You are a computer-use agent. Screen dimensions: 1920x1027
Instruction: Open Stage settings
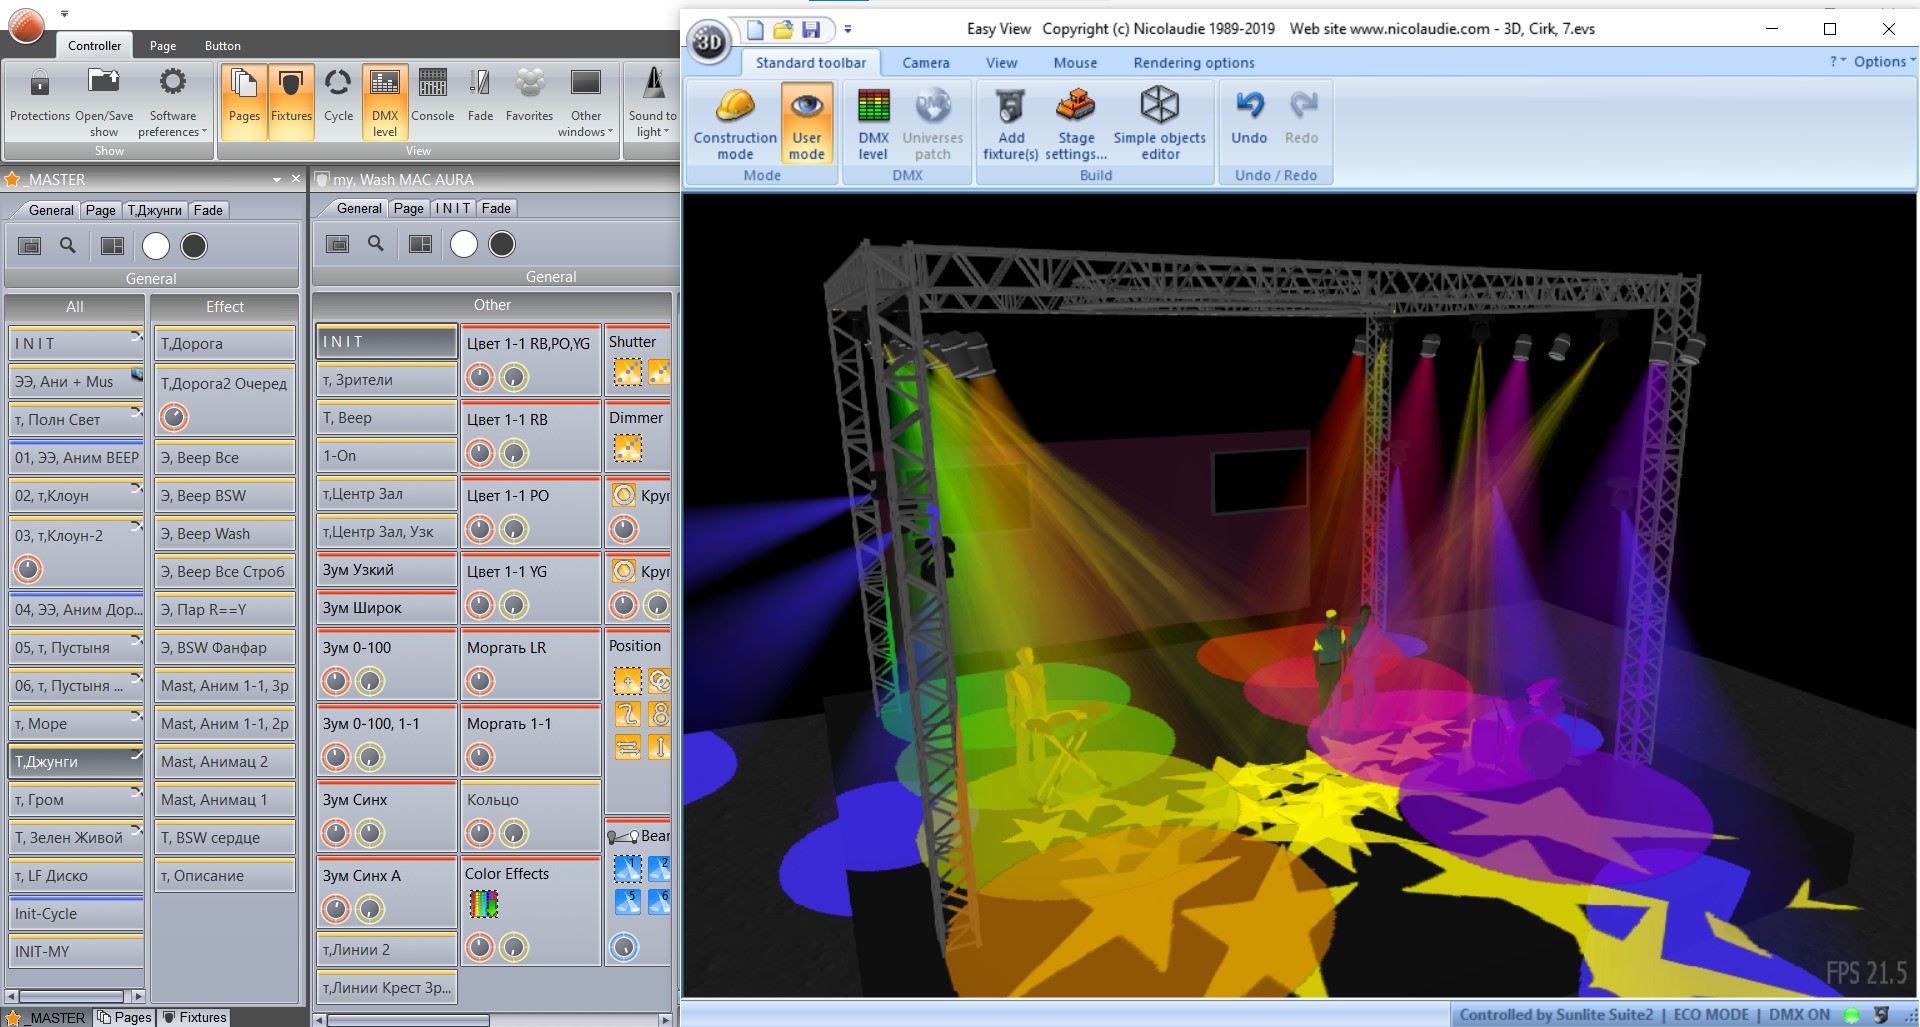click(1076, 124)
